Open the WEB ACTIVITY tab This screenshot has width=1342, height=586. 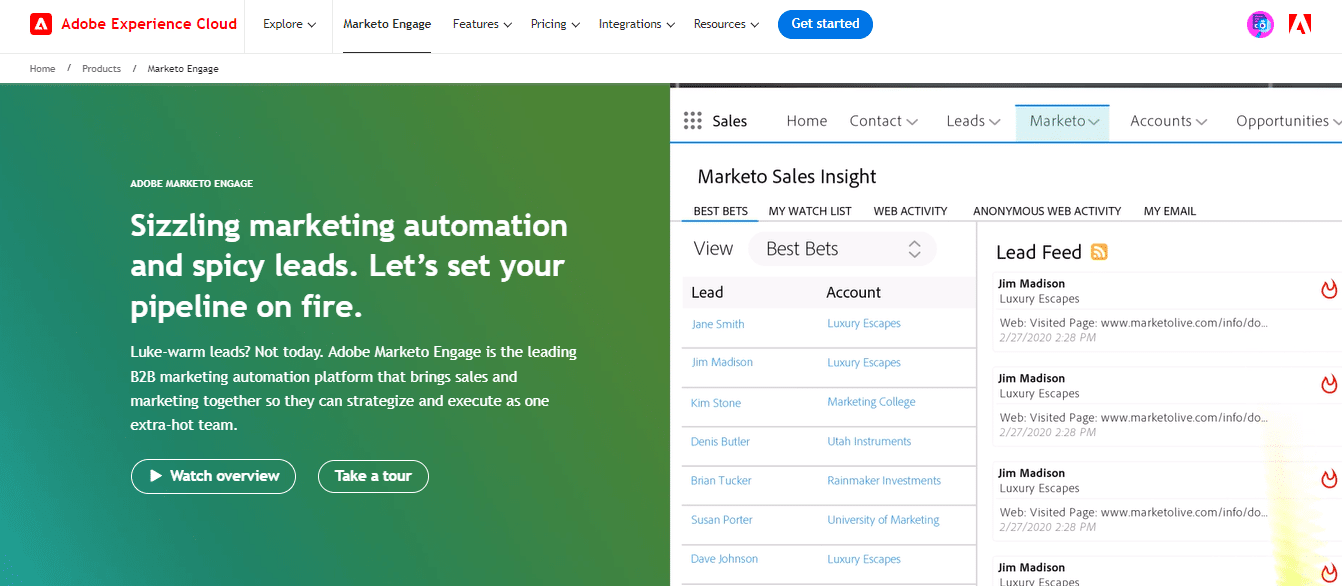[910, 211]
